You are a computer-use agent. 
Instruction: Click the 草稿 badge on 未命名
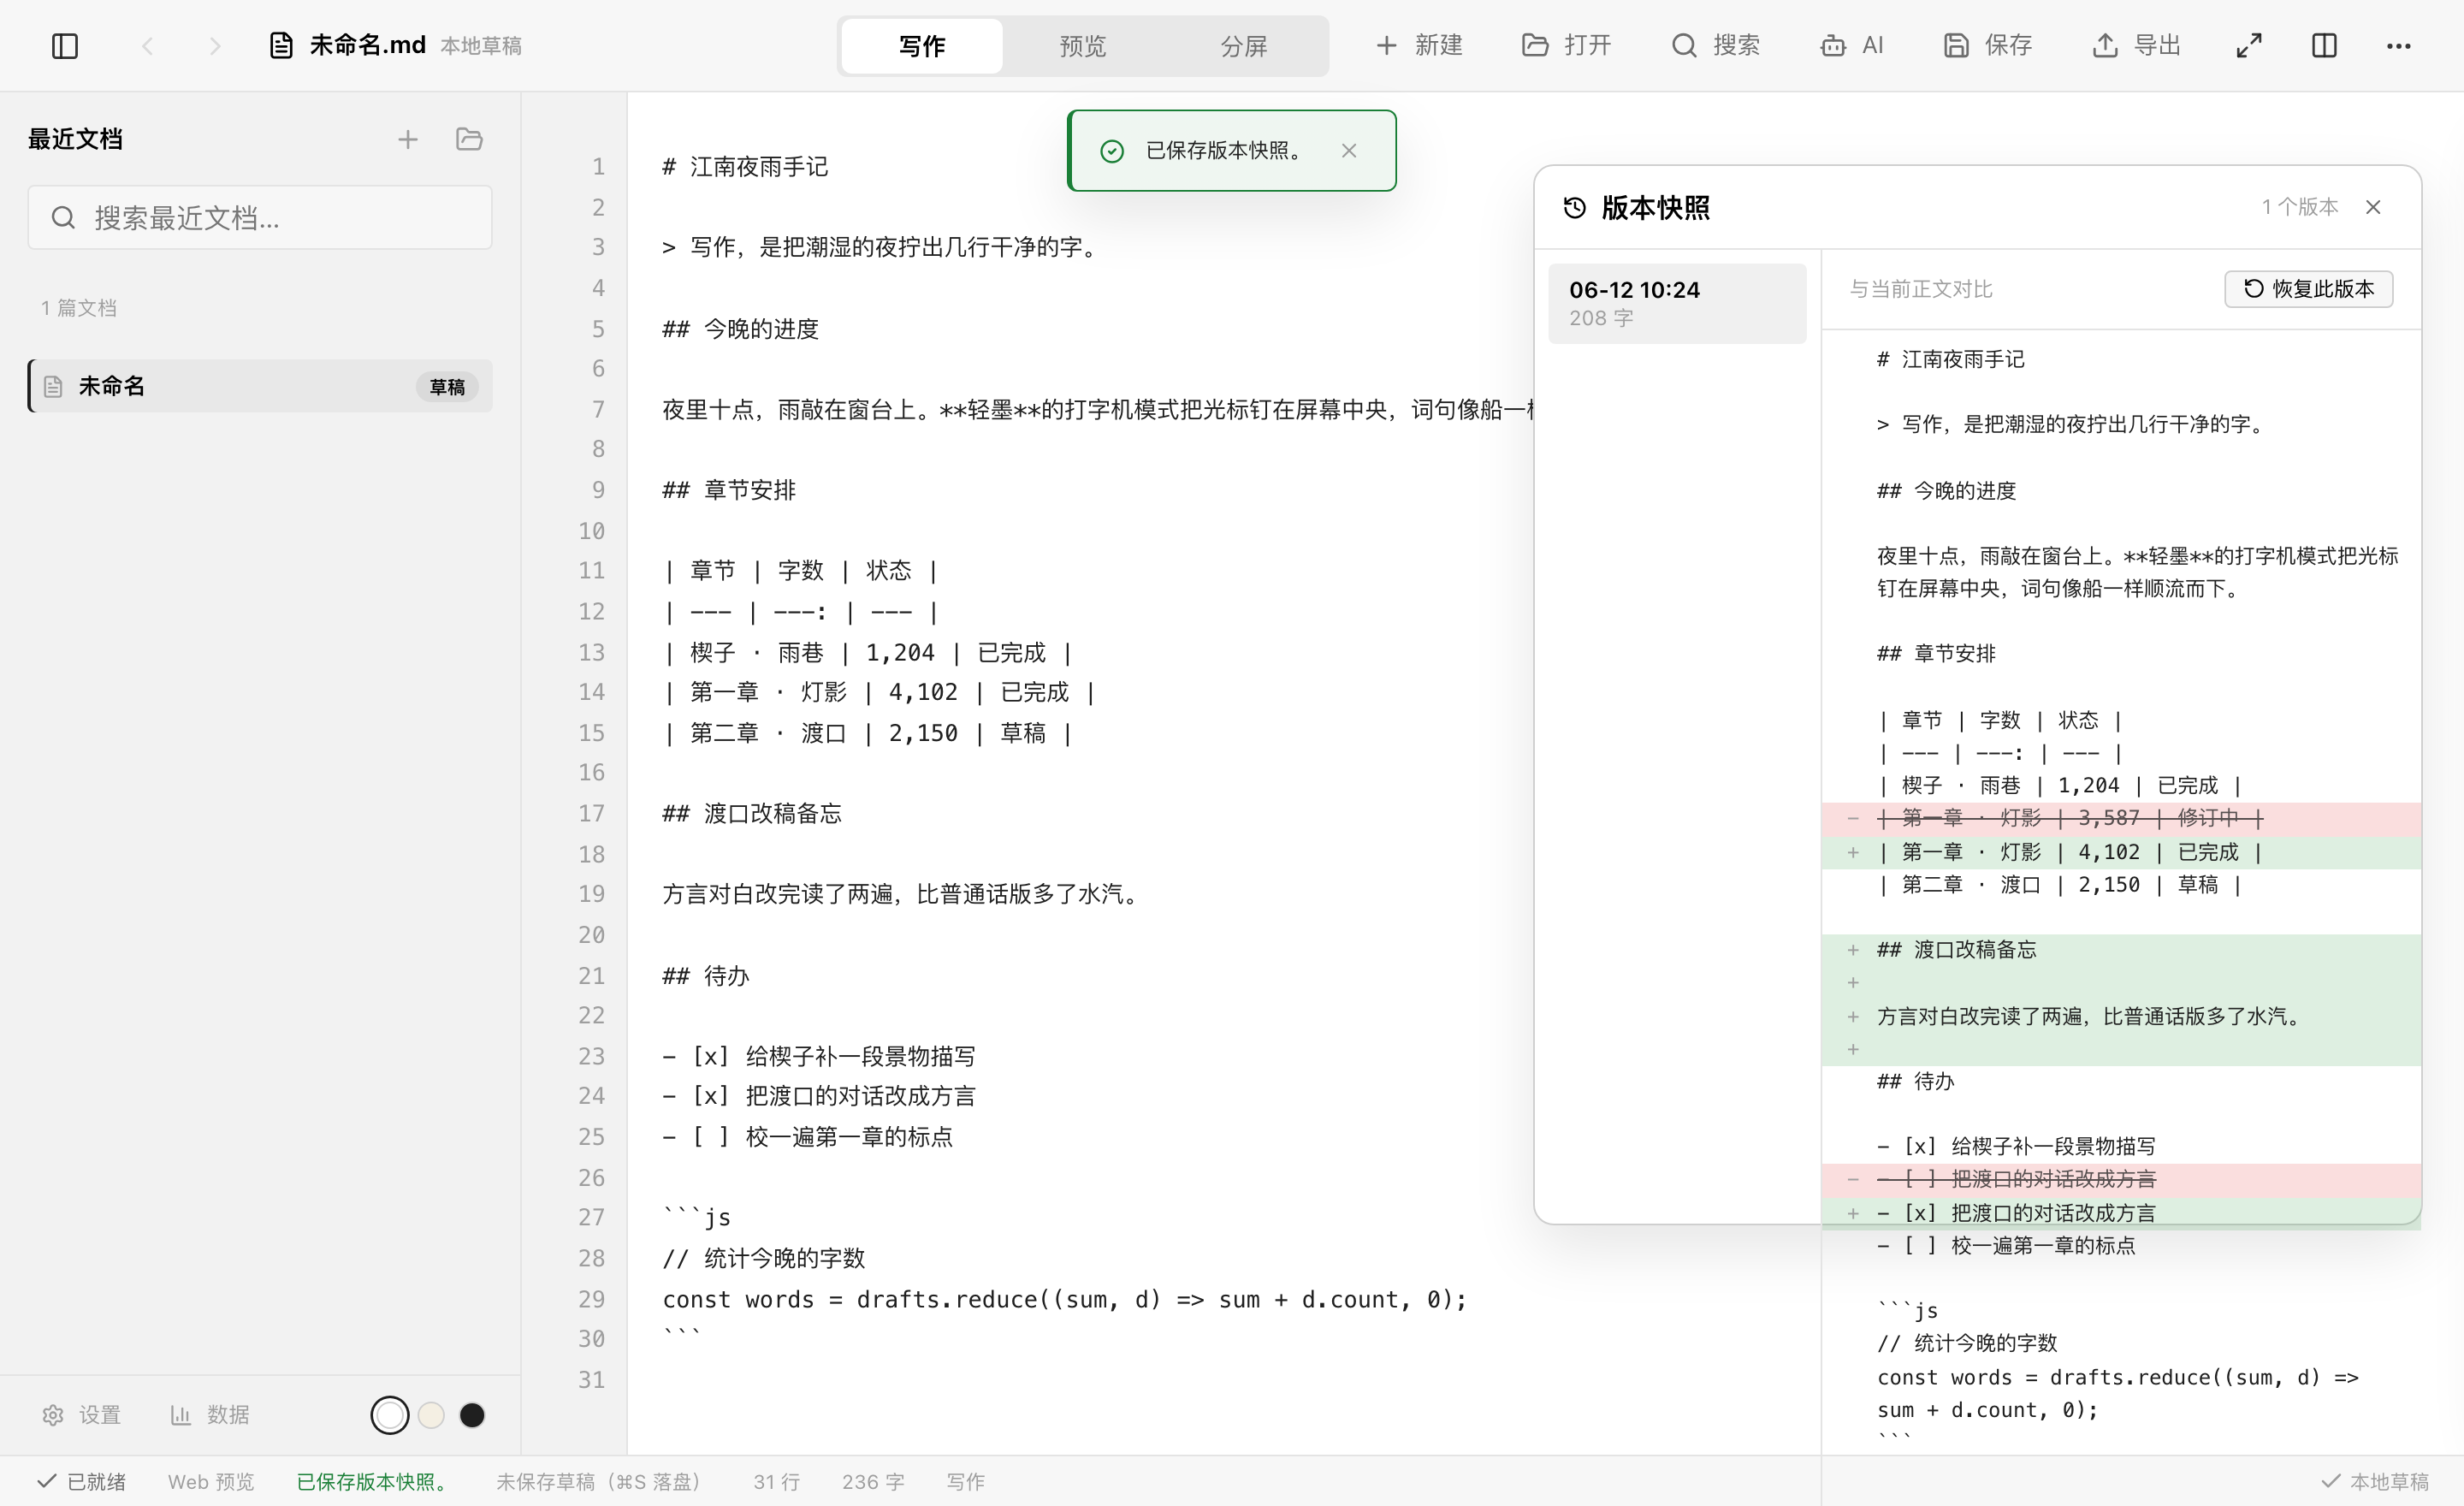pos(447,387)
